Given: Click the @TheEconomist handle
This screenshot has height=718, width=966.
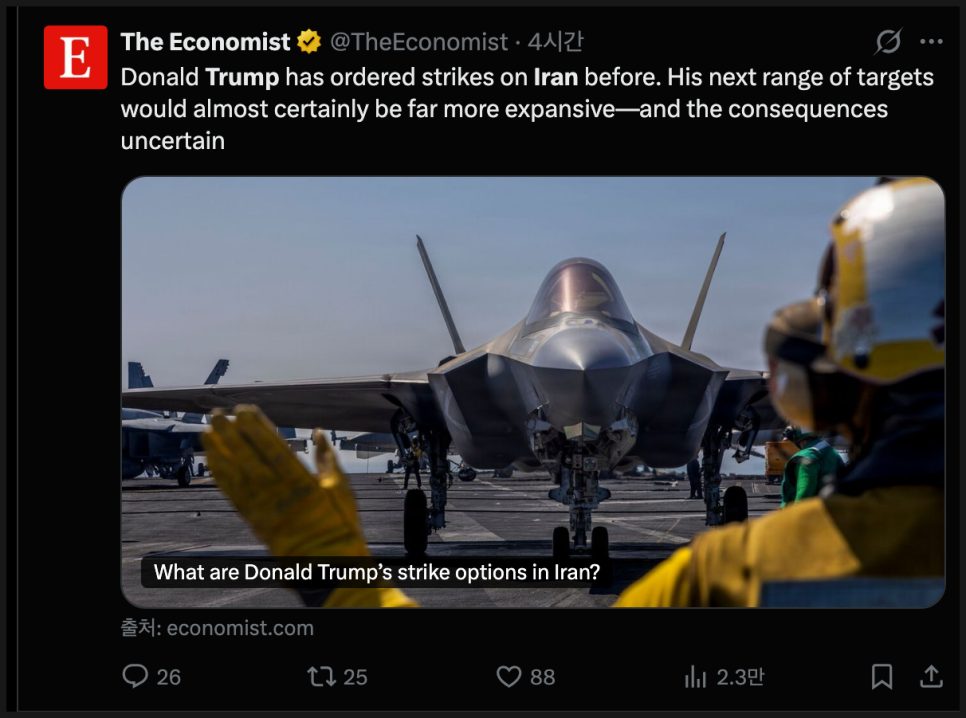Looking at the screenshot, I should (x=419, y=42).
